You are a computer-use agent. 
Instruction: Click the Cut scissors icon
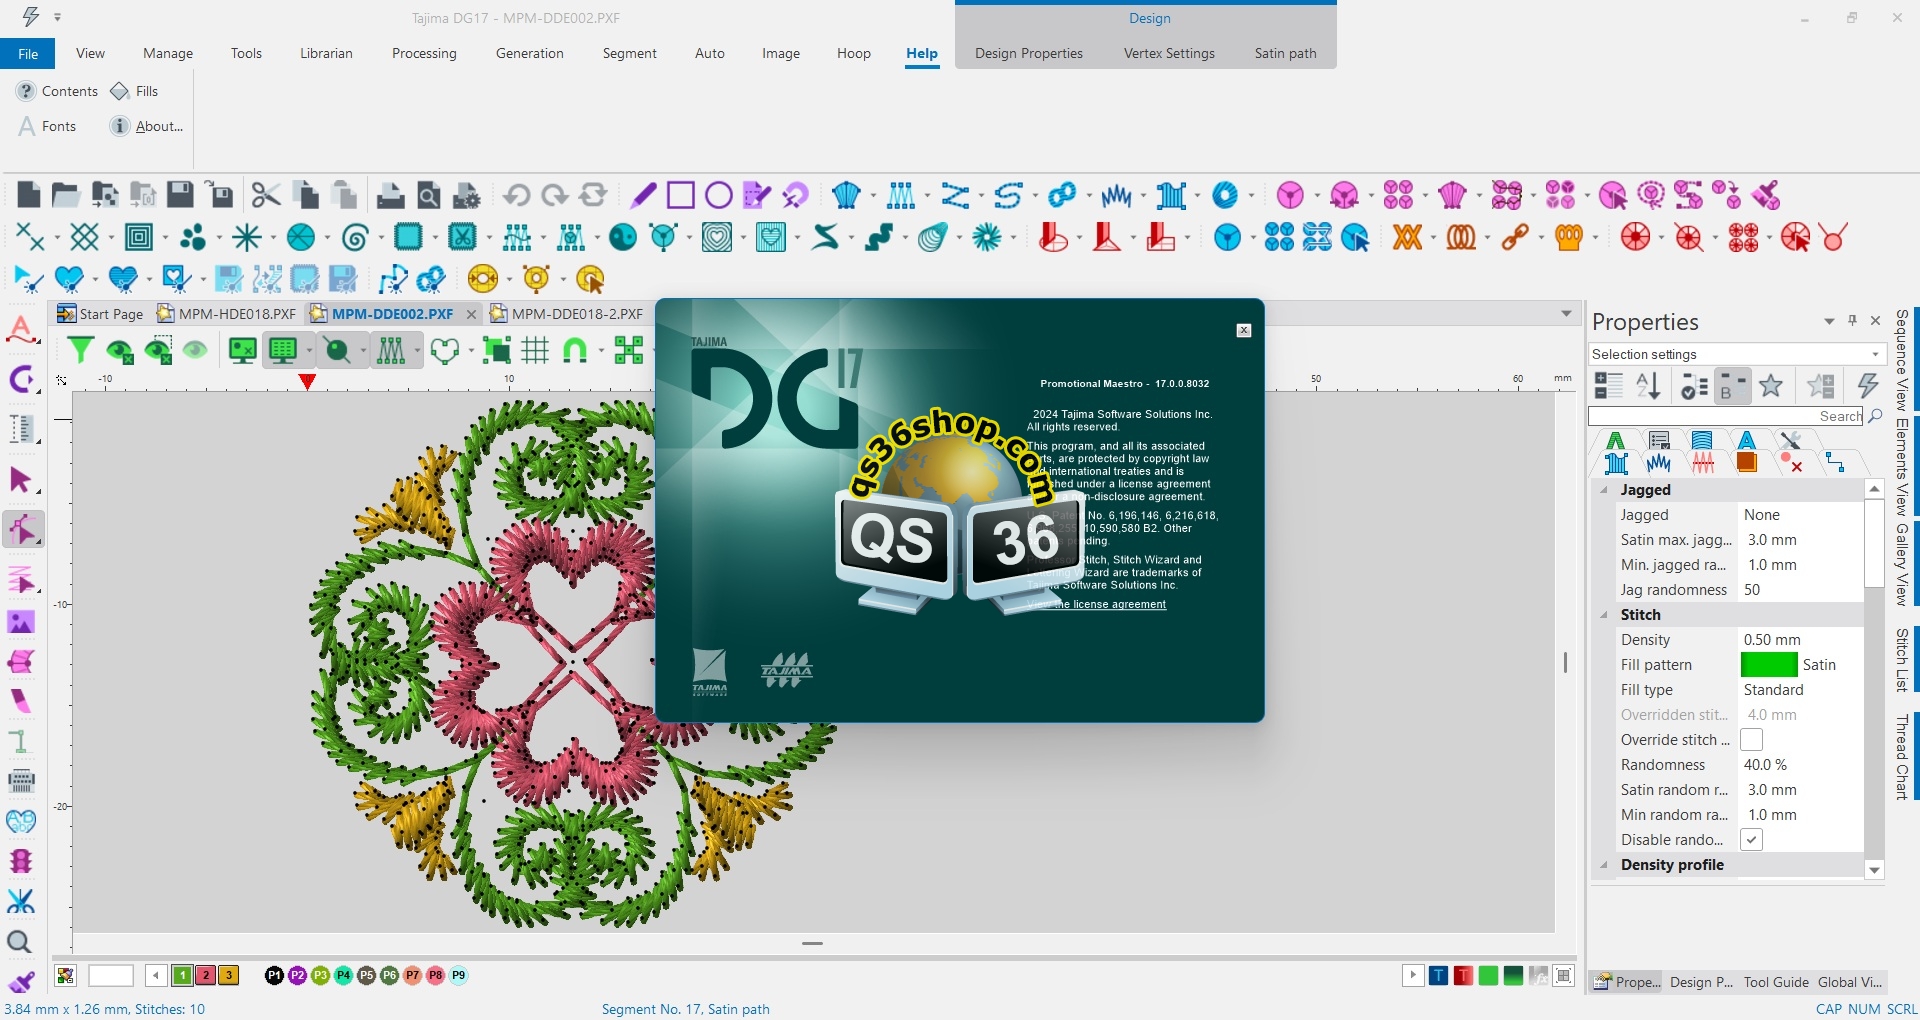(x=265, y=194)
